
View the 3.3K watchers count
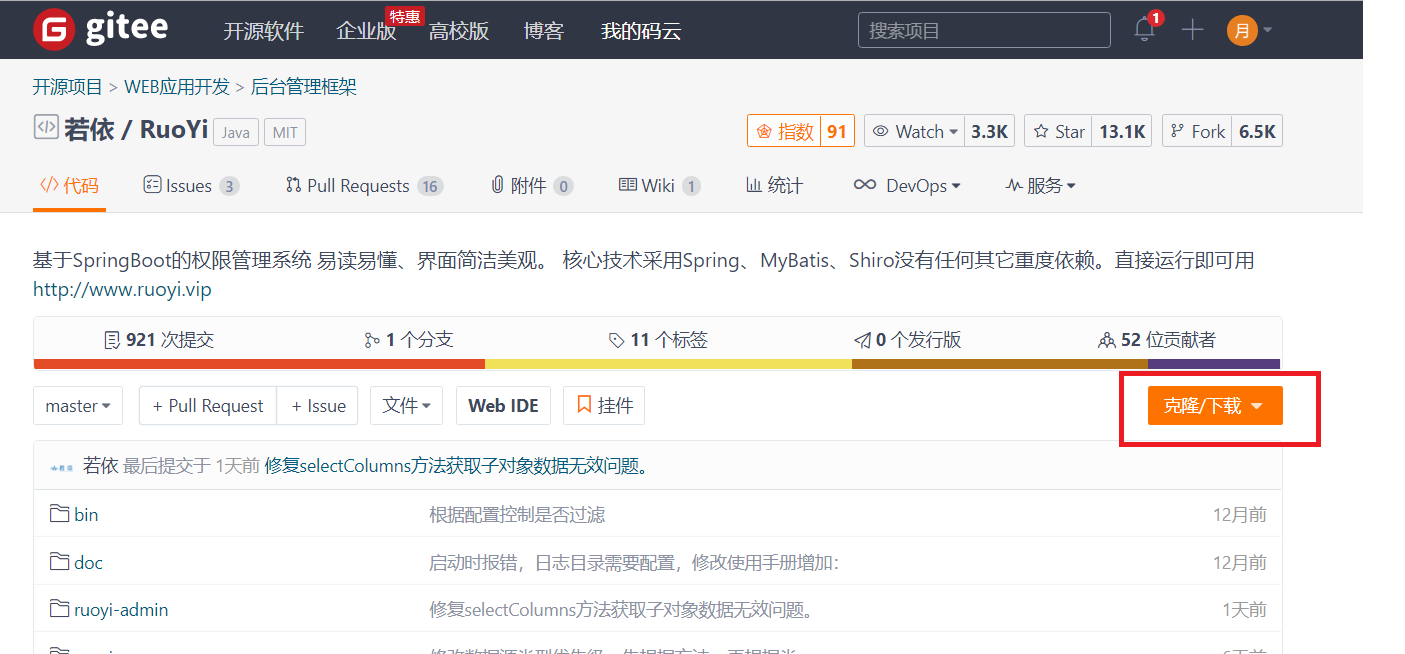(x=990, y=131)
